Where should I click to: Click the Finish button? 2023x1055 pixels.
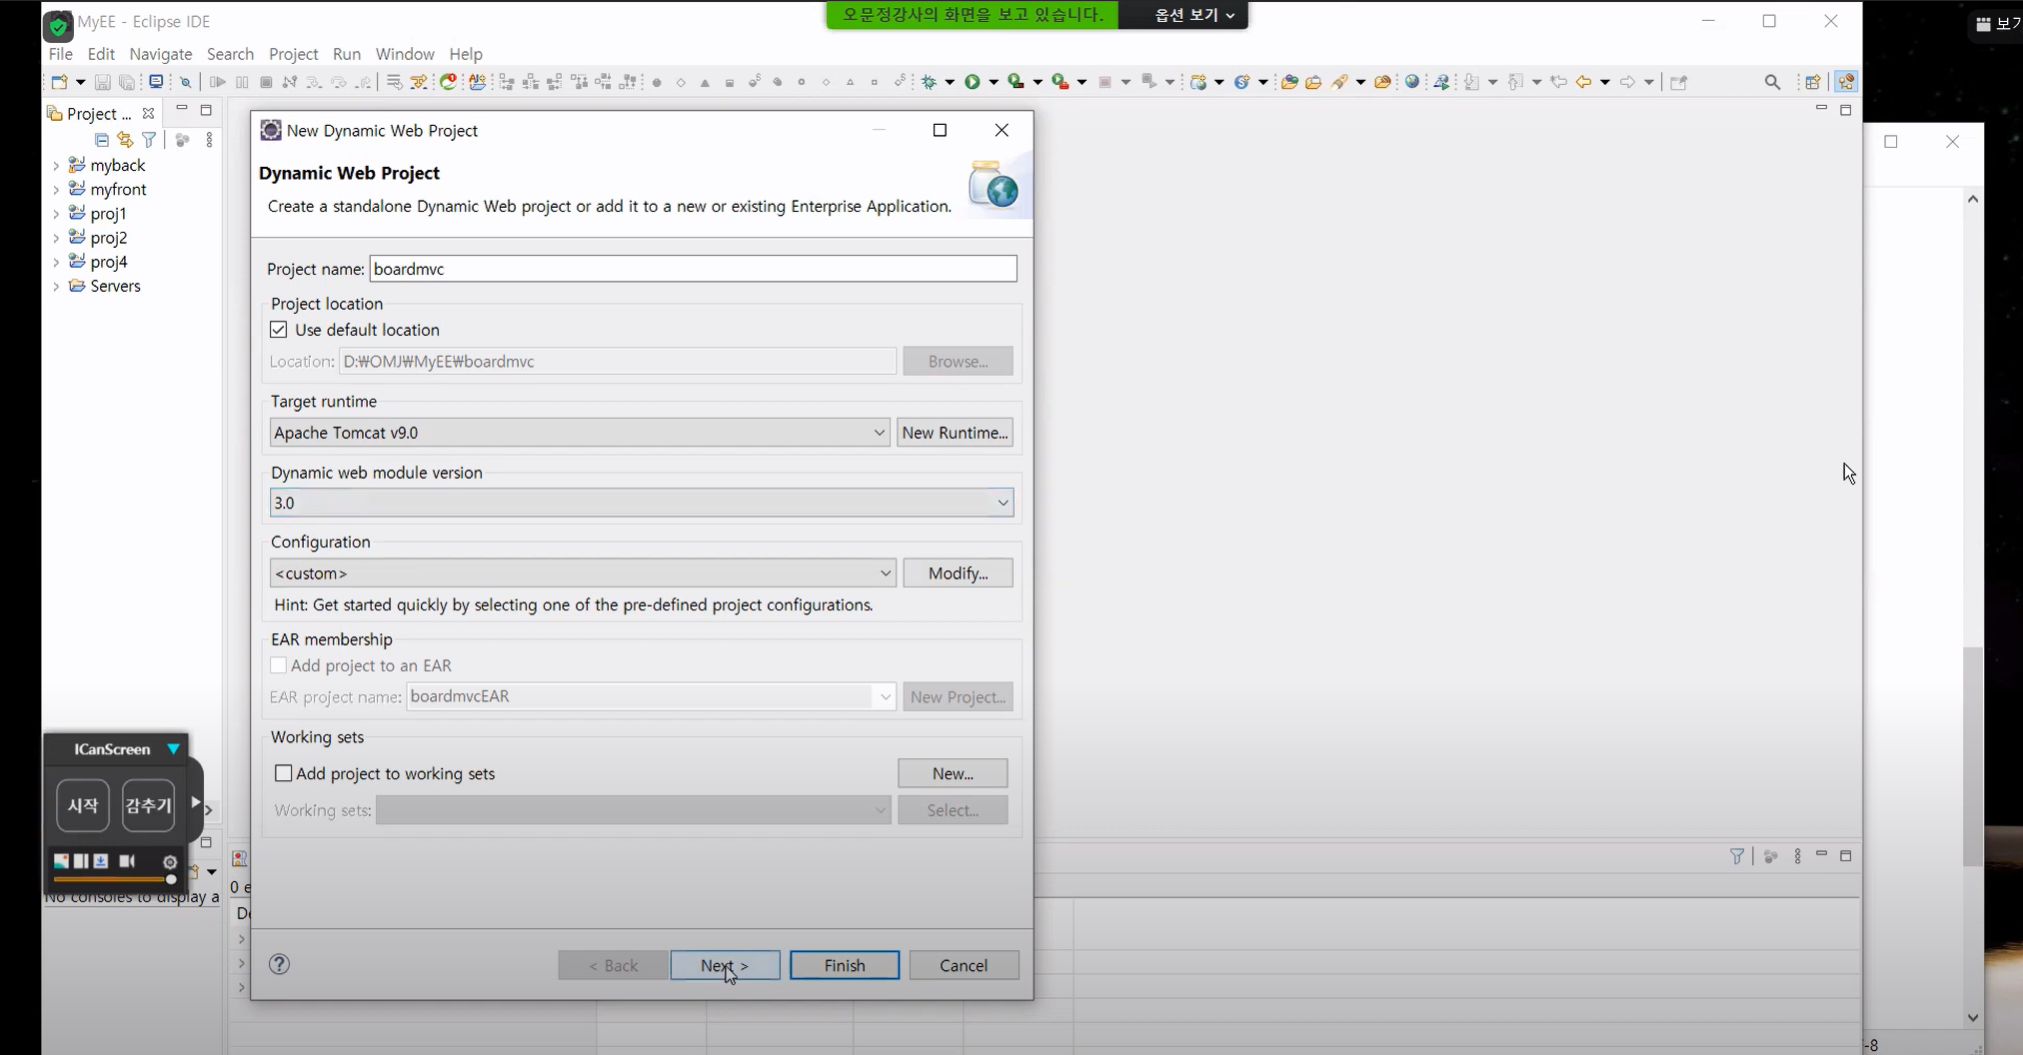pos(845,965)
